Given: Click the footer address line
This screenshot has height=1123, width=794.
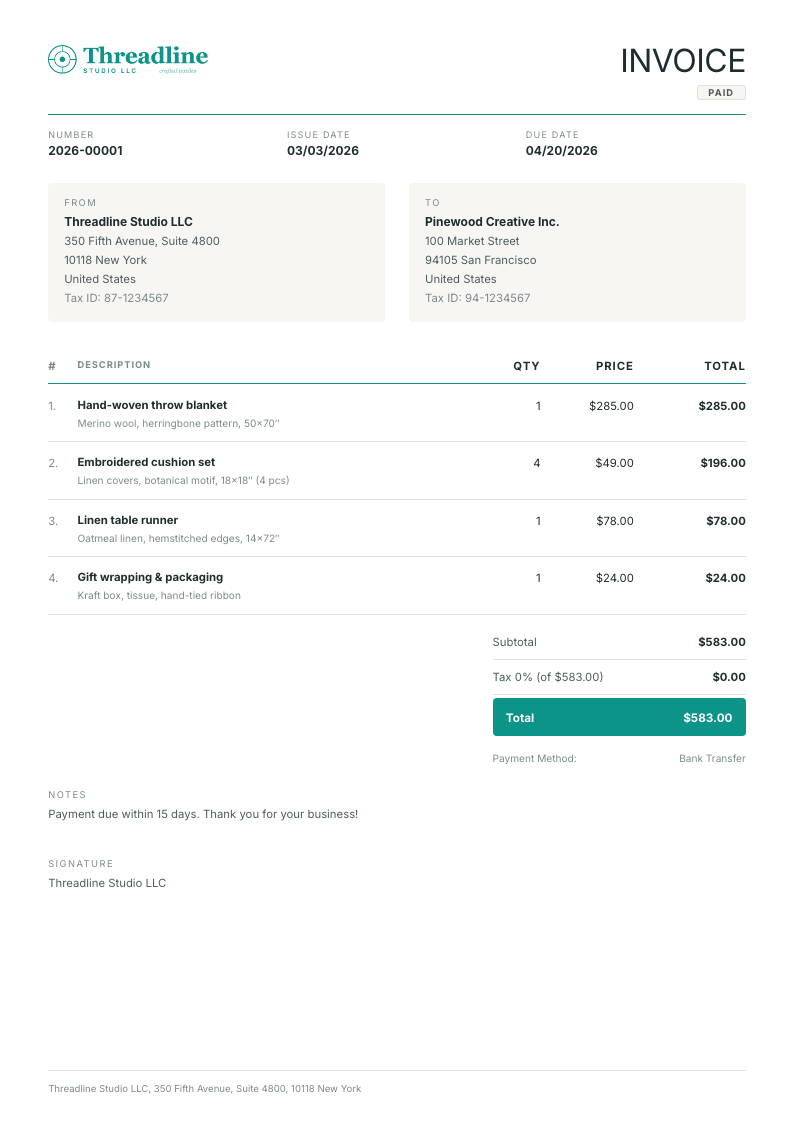Looking at the screenshot, I should click(205, 1089).
